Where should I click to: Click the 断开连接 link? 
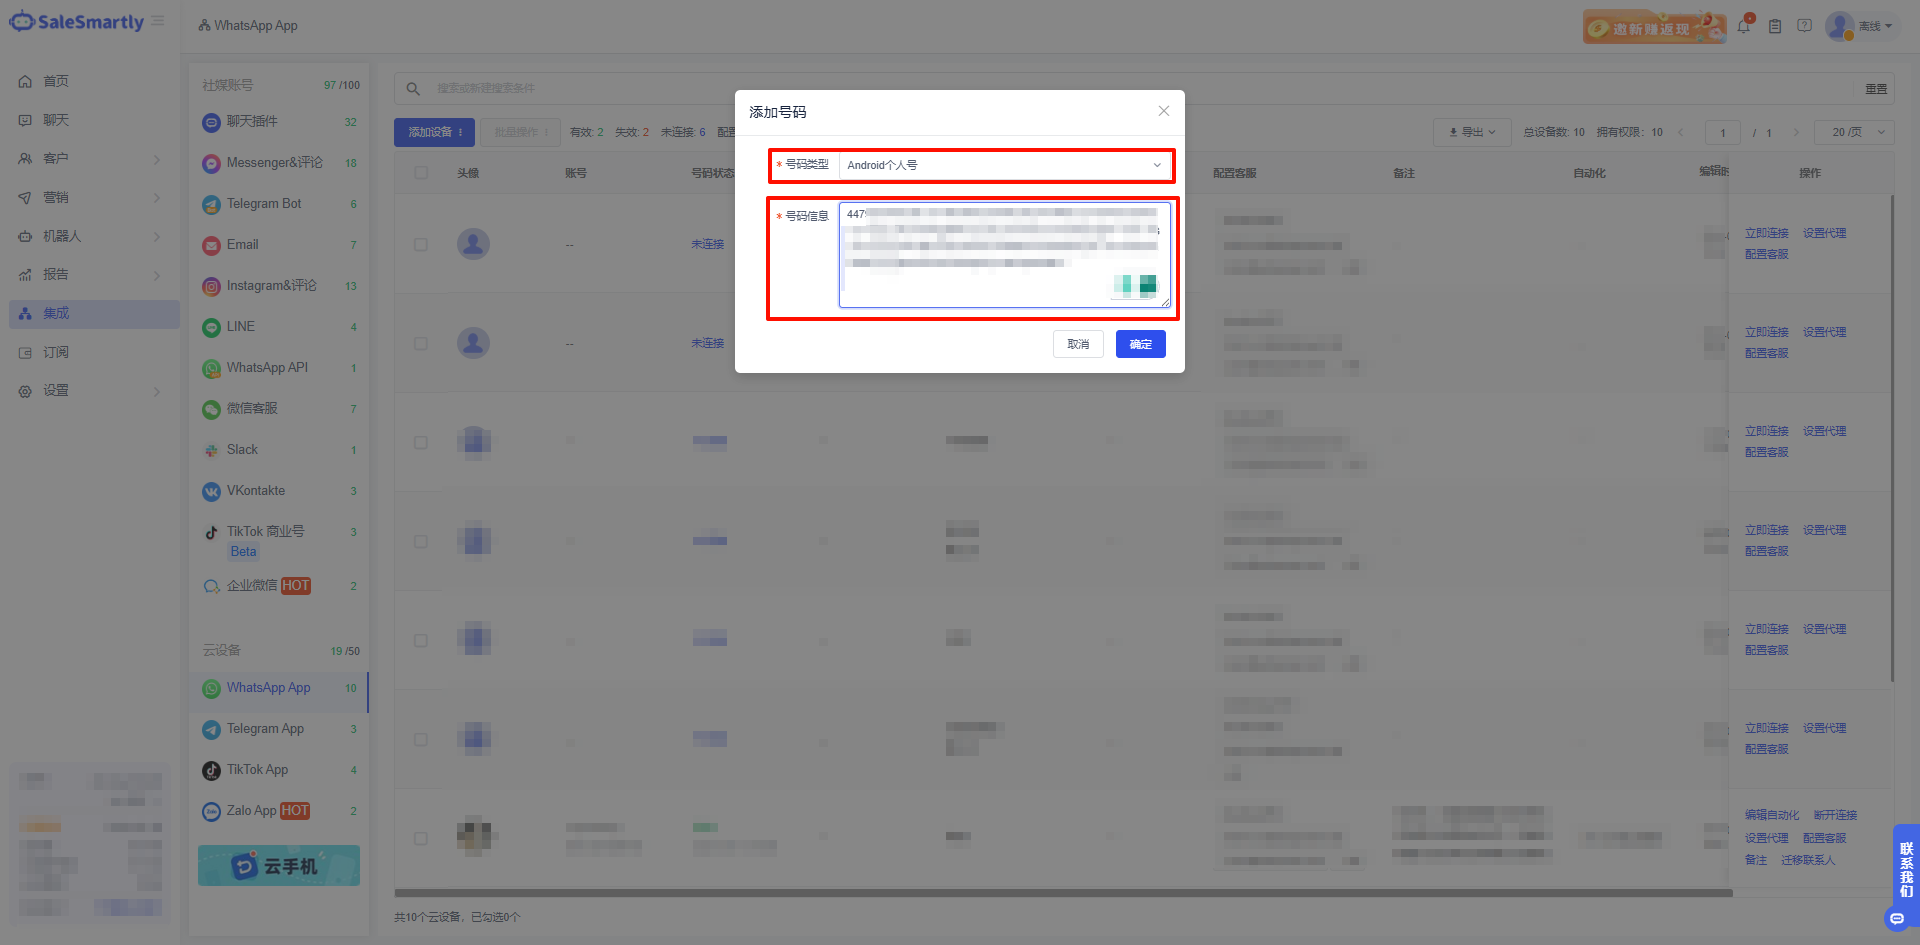tap(1835, 815)
